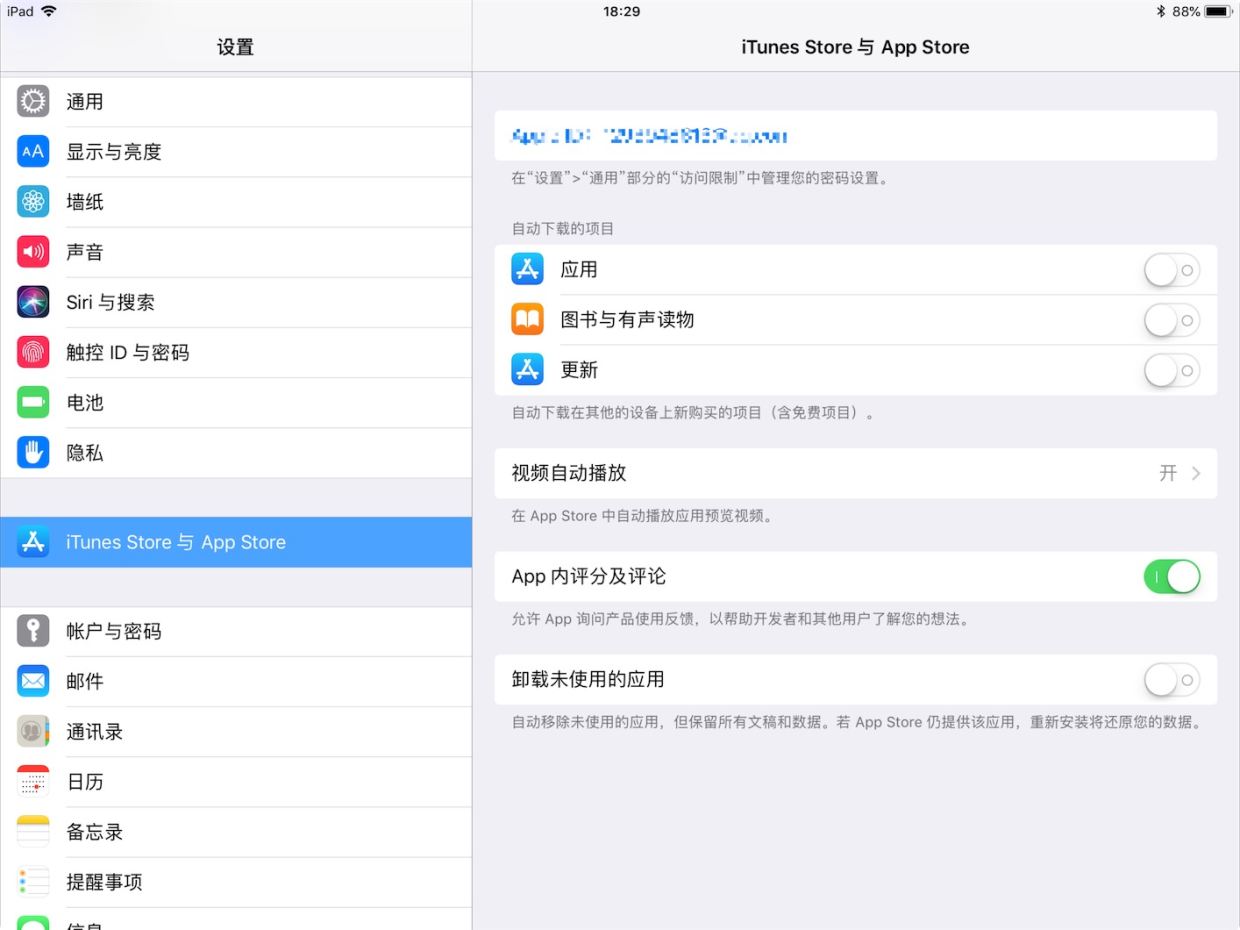Viewport: 1240px width, 930px height.
Task: Tap the 图书与有声读物 Books icon
Action: tap(527, 319)
